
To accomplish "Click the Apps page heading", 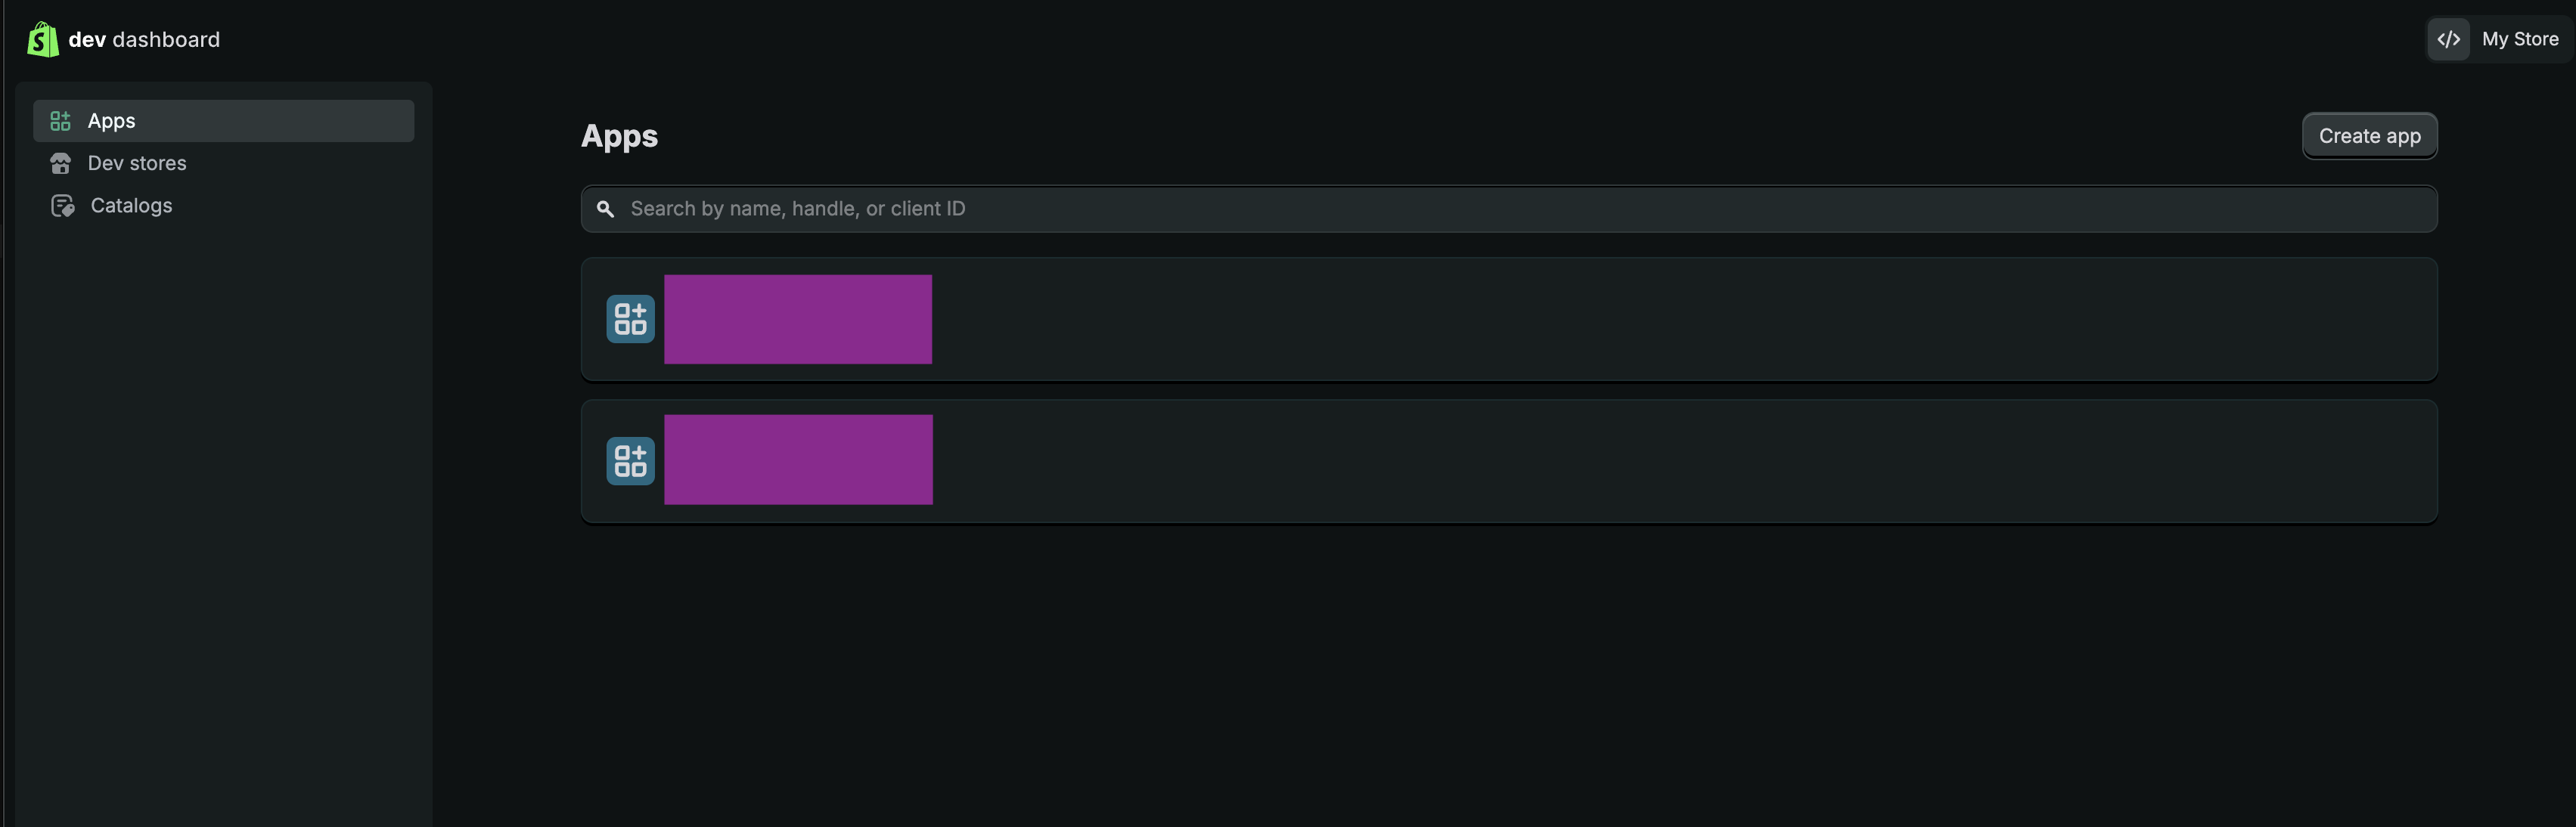I will pyautogui.click(x=619, y=136).
